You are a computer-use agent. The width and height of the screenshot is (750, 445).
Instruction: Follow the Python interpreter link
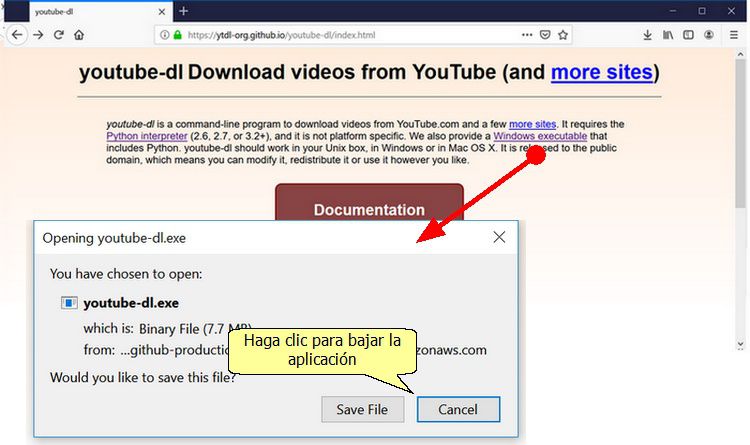(147, 136)
